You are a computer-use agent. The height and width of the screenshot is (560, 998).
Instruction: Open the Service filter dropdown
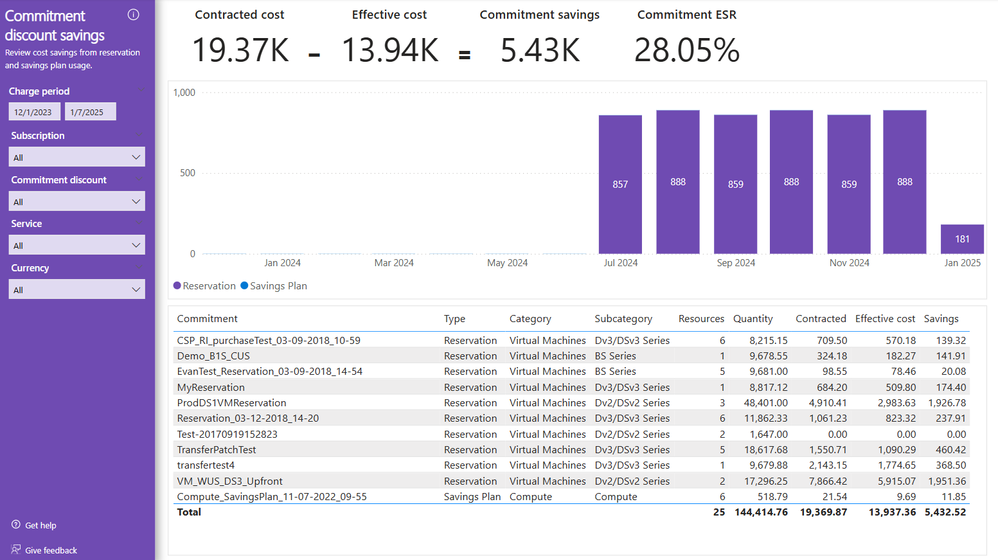click(x=77, y=245)
